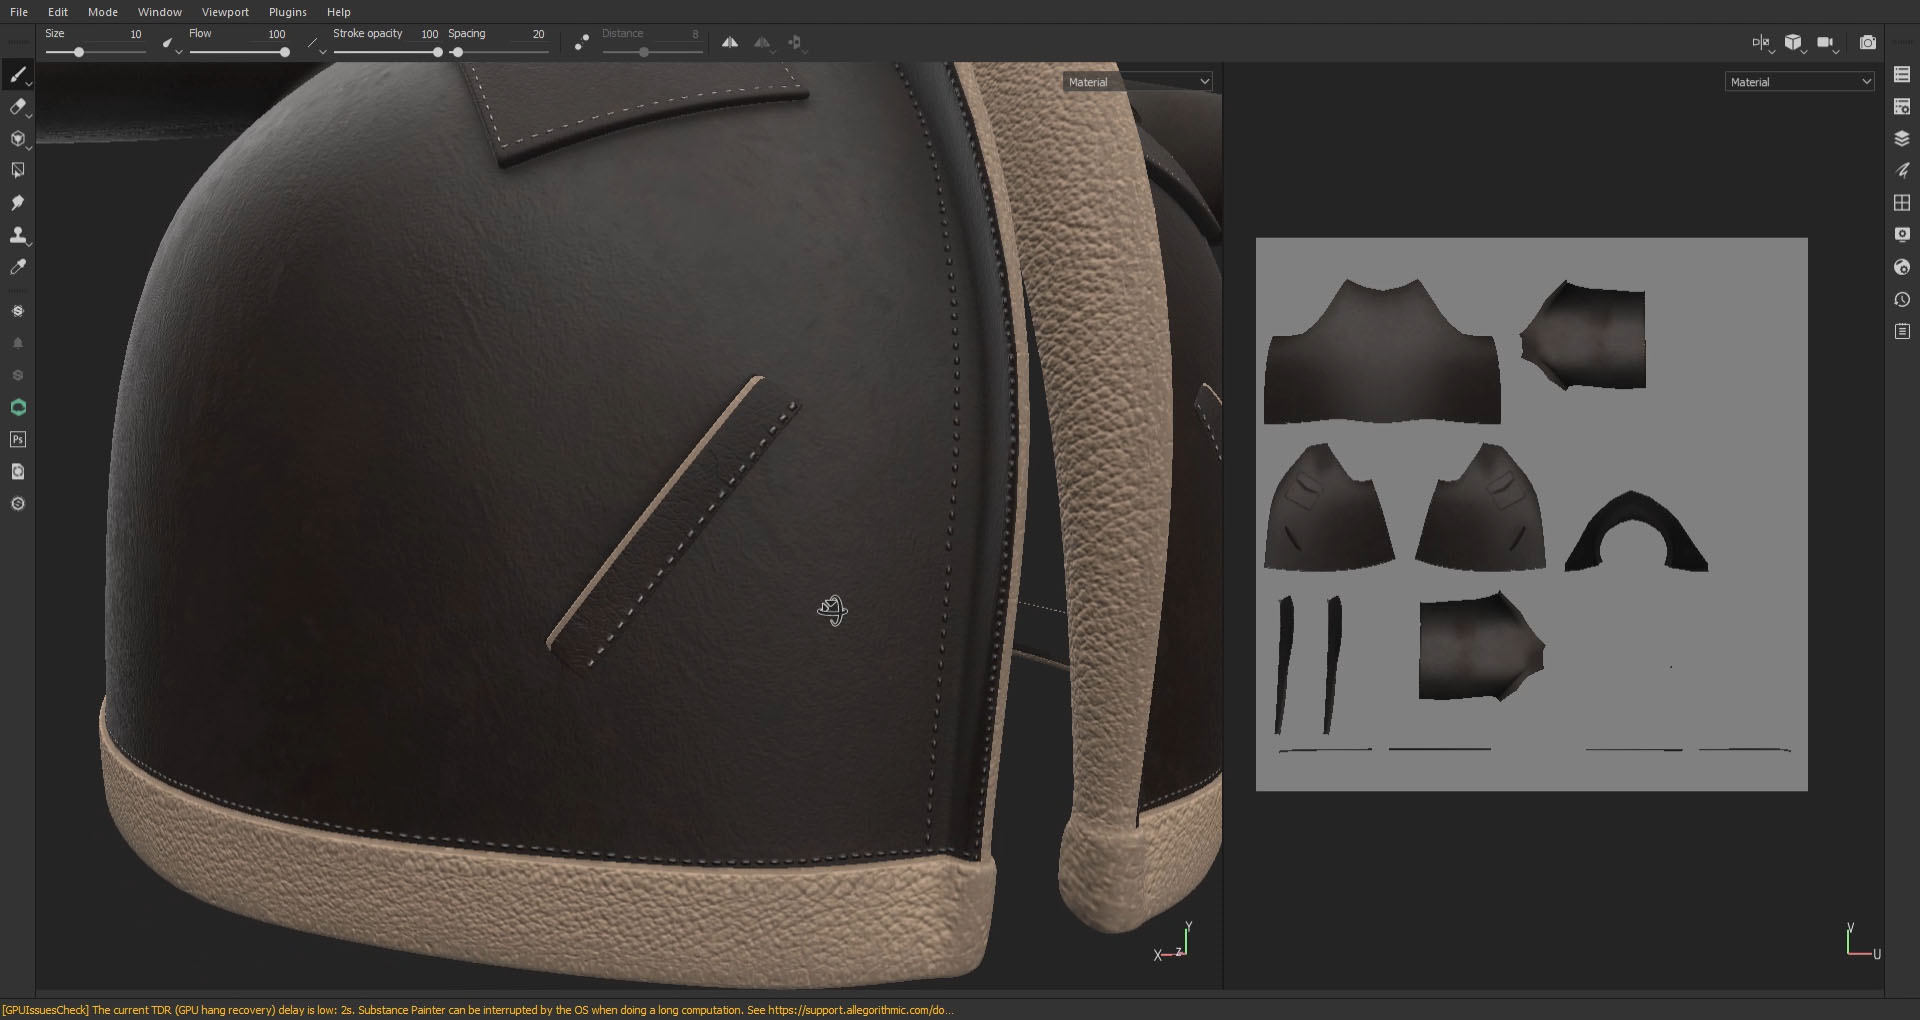Open the Texture Set List panel
This screenshot has width=1920, height=1020.
[x=1902, y=75]
